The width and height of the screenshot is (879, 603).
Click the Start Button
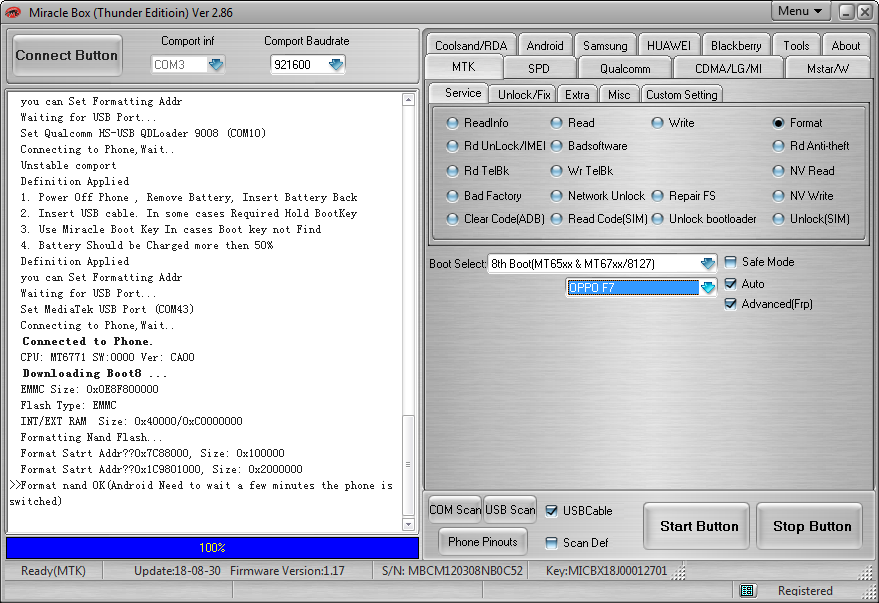point(697,526)
